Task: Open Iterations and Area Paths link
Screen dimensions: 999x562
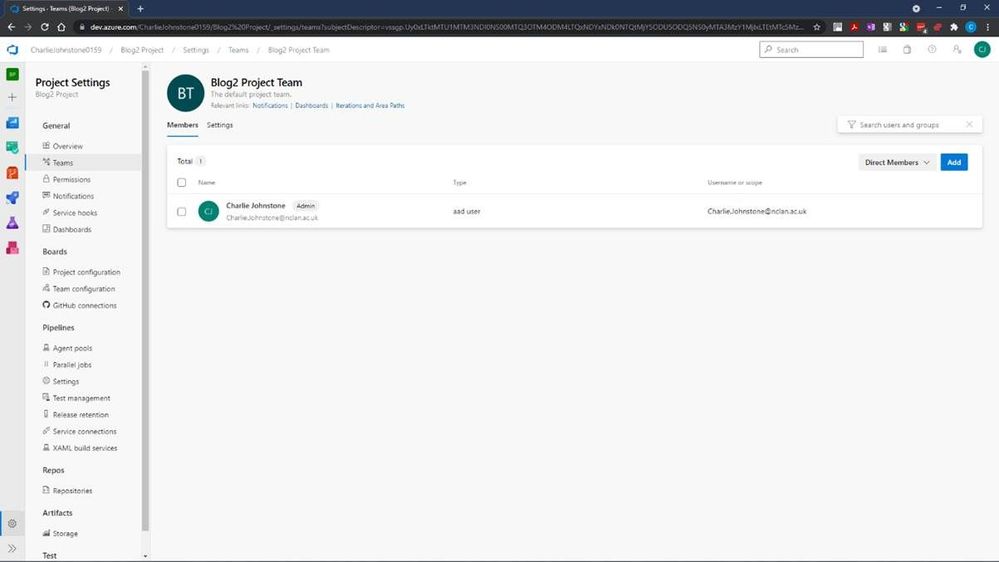Action: pyautogui.click(x=370, y=106)
